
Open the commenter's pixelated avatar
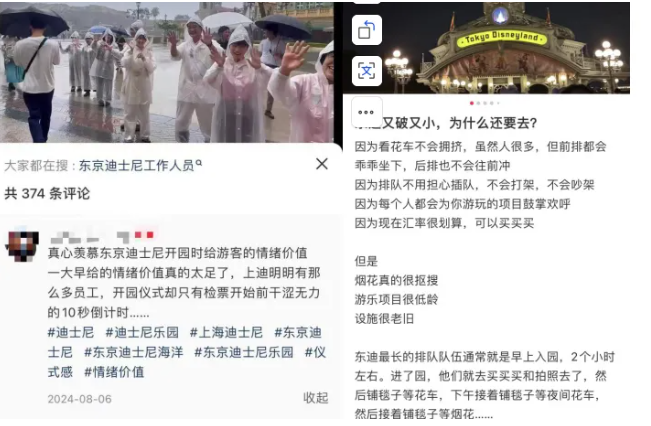coord(22,247)
